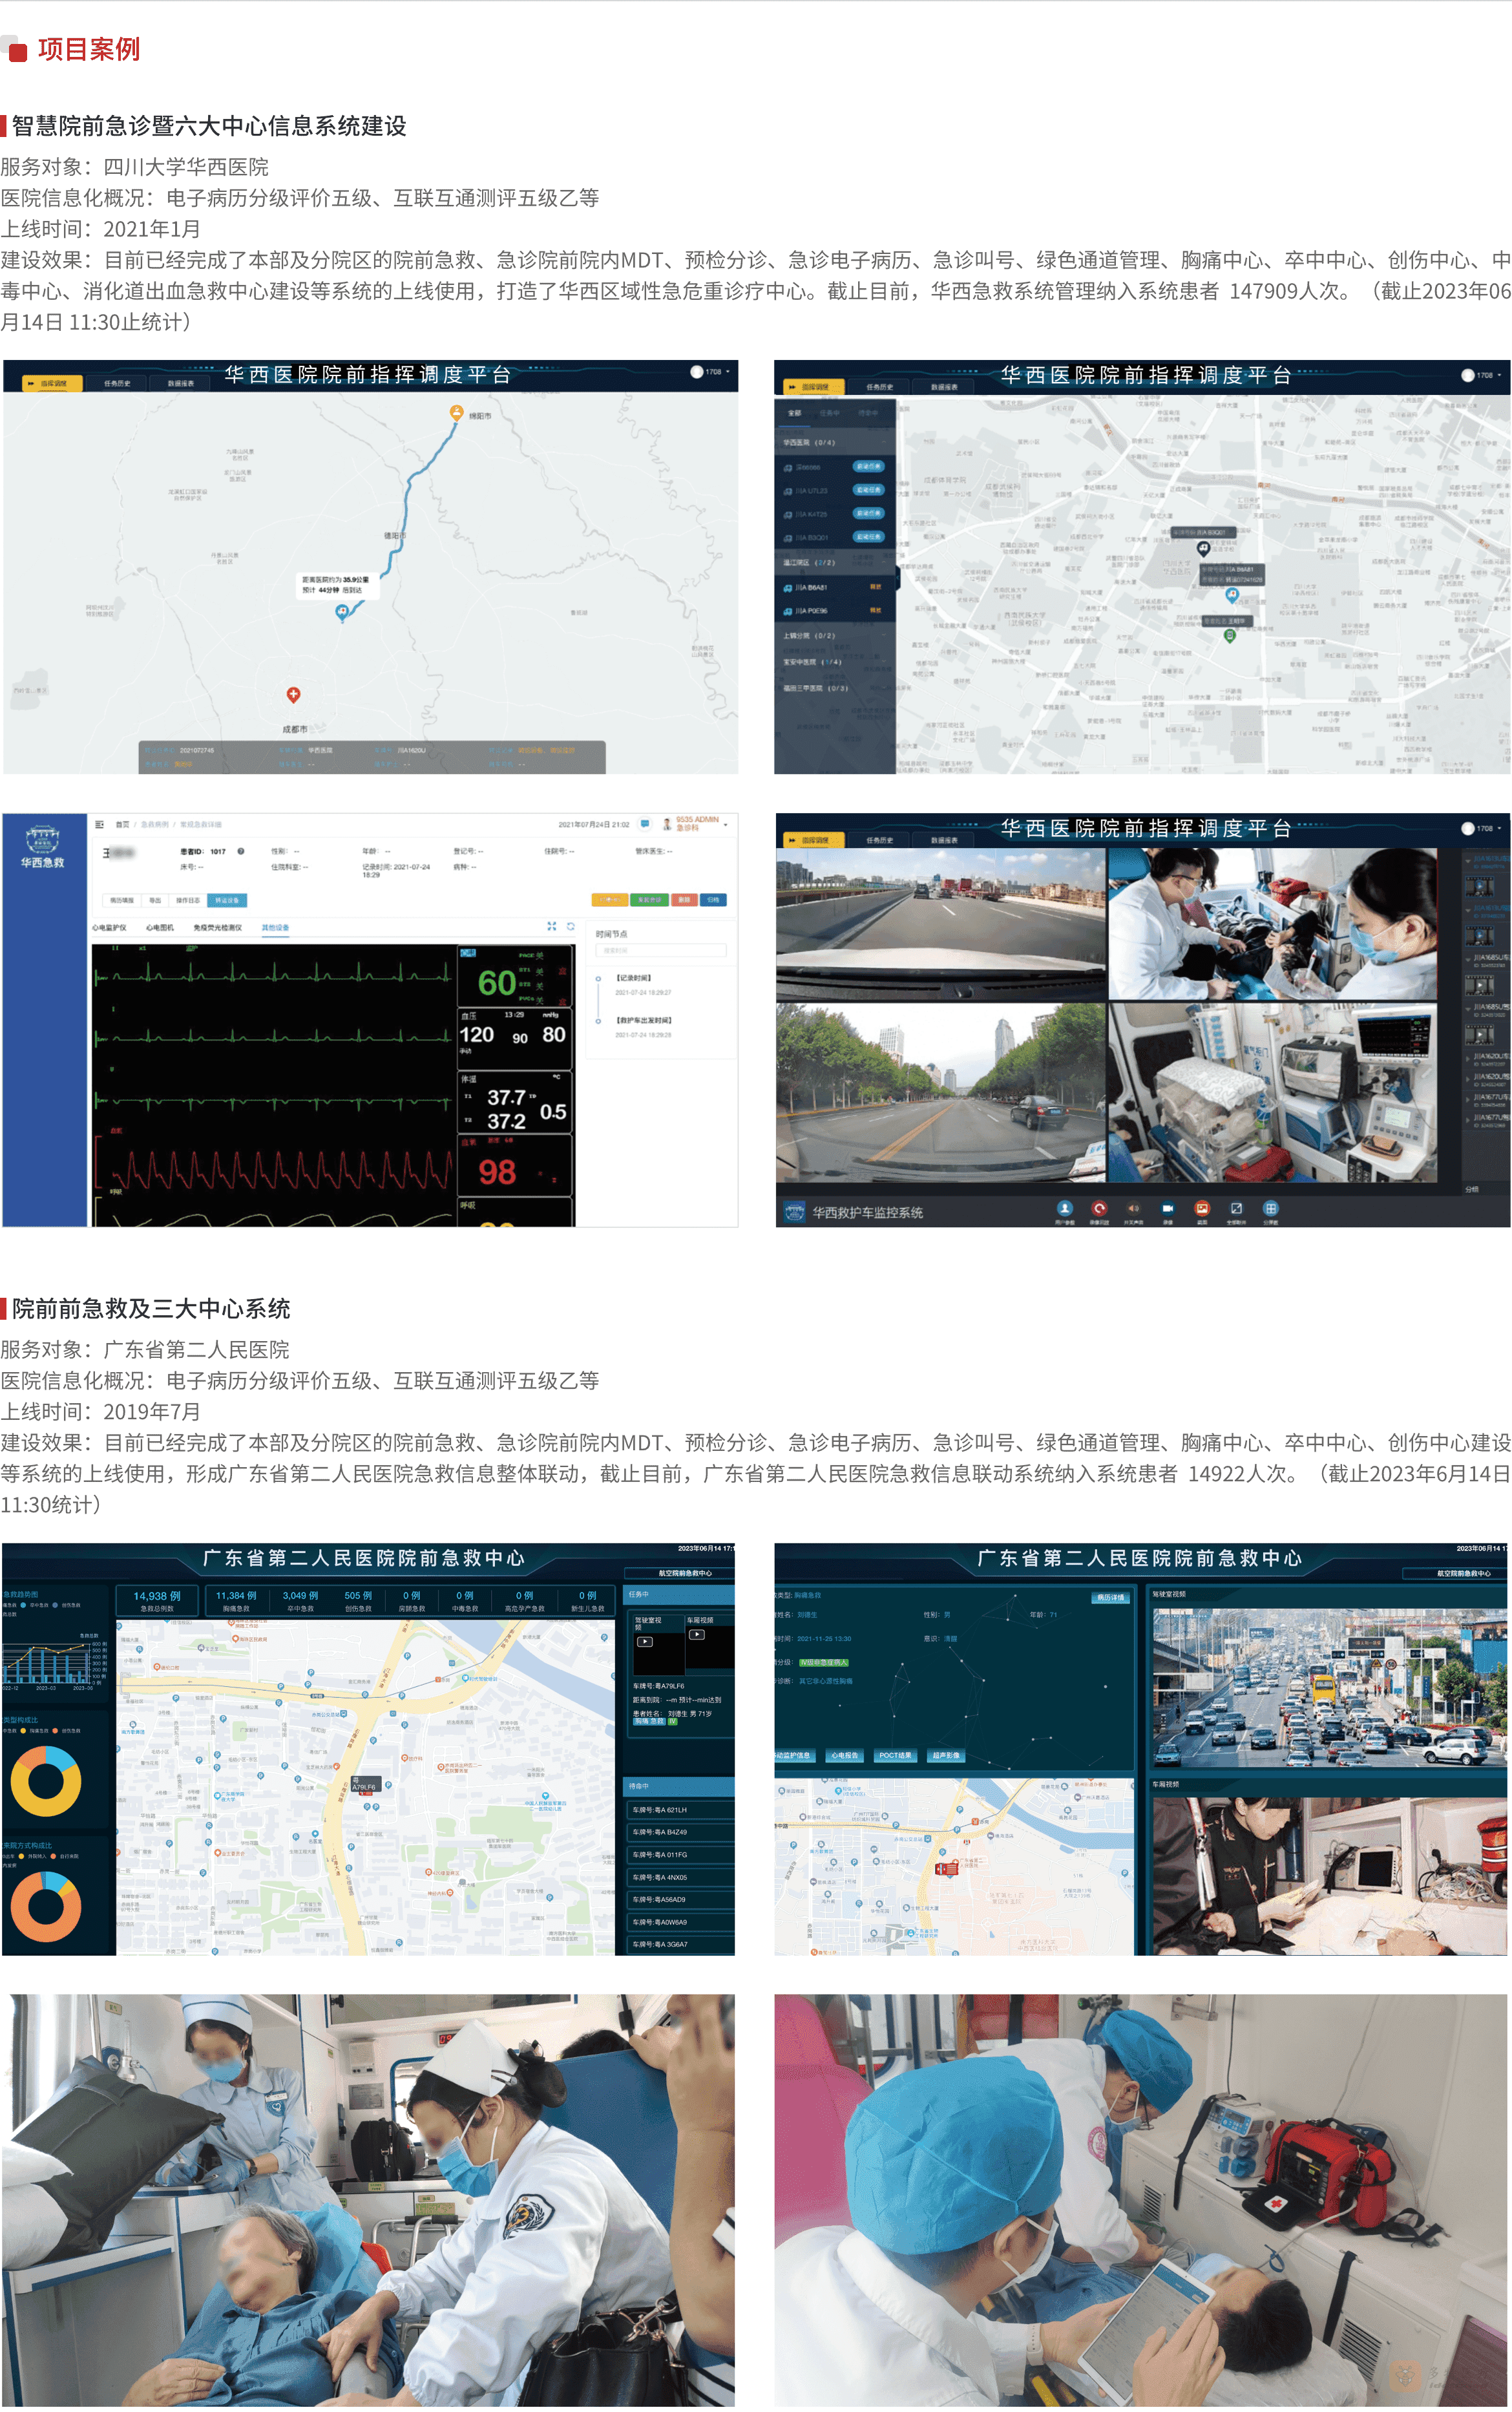Image resolution: width=1512 pixels, height=2412 pixels.
Task: Click the help icon next to 患者ID 1017
Action: click(x=241, y=851)
